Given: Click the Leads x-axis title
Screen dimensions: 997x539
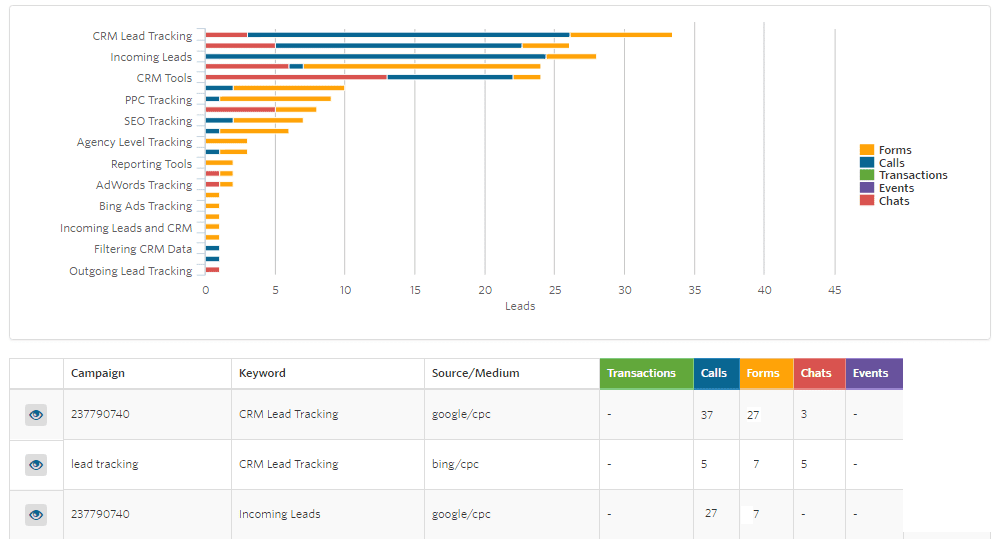Looking at the screenshot, I should click(x=520, y=306).
